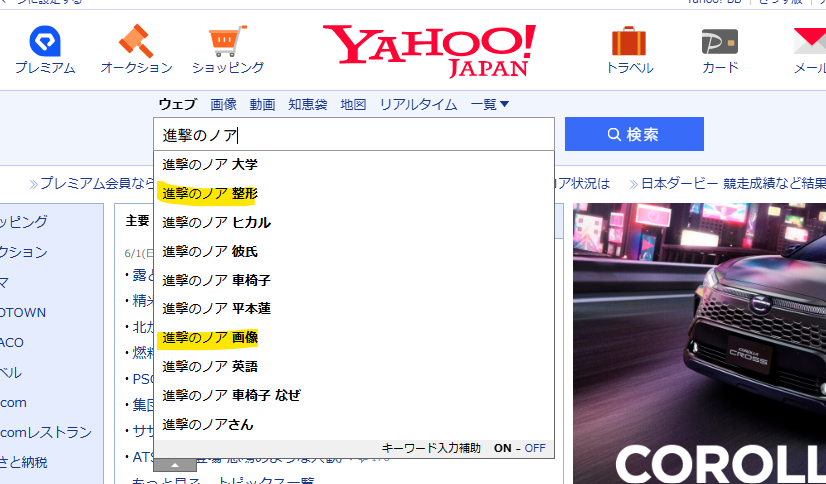The height and width of the screenshot is (484, 826).
Task: Open the comレストラン sidebar link
Action: (46, 432)
